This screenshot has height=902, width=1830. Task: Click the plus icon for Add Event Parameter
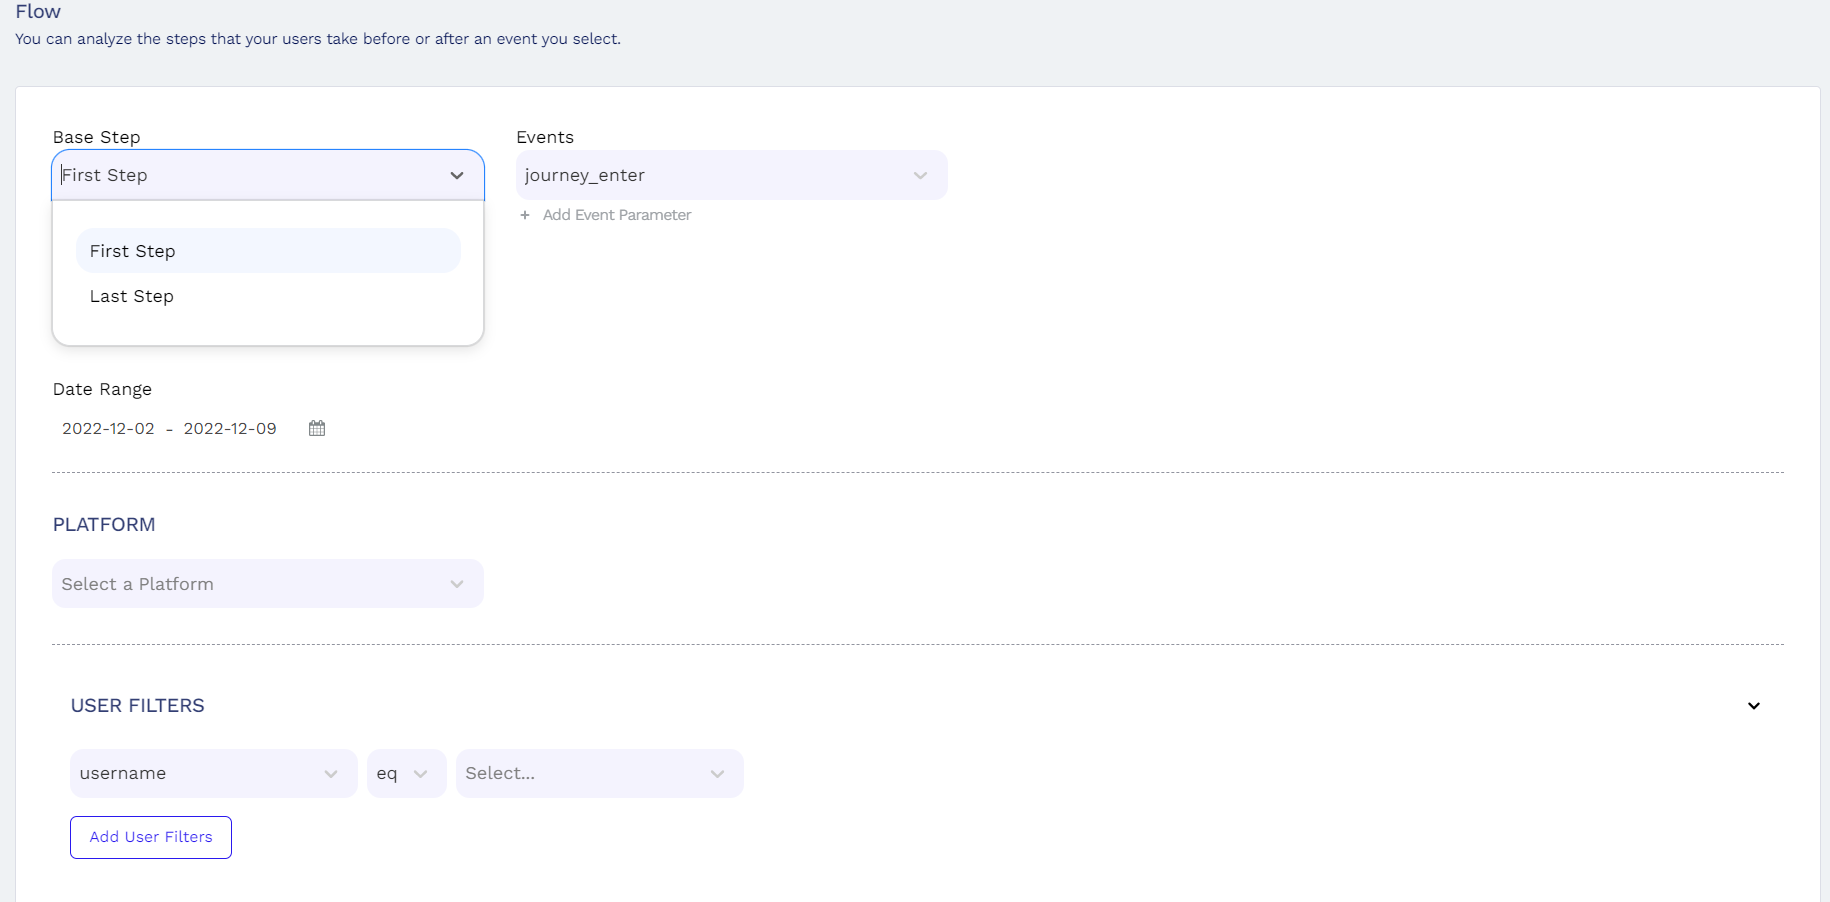click(x=525, y=215)
